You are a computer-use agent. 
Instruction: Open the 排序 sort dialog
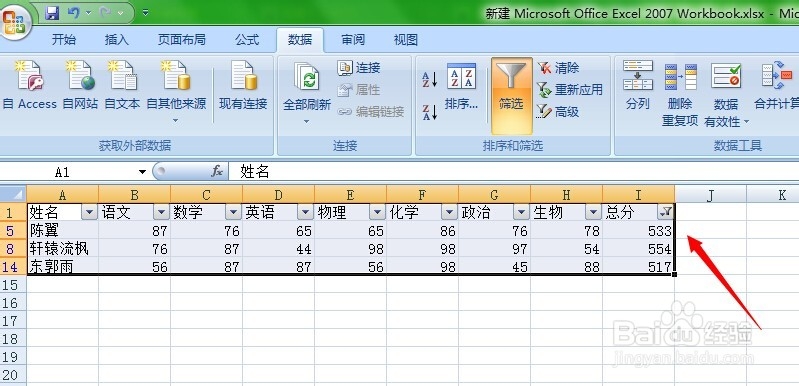click(x=462, y=87)
